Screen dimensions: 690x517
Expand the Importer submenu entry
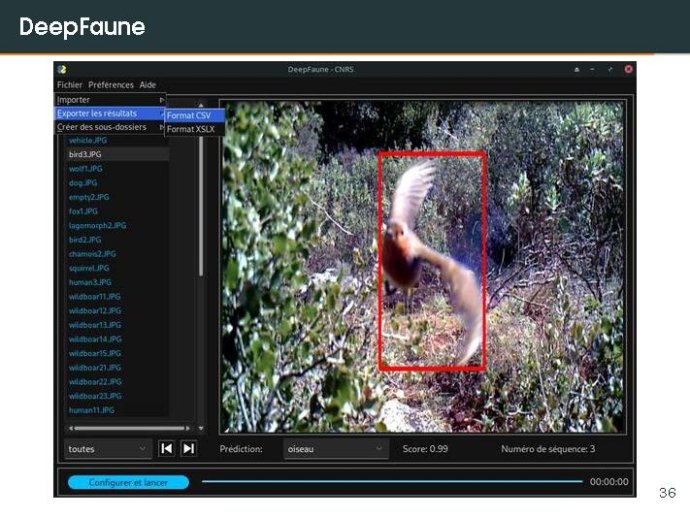point(110,100)
